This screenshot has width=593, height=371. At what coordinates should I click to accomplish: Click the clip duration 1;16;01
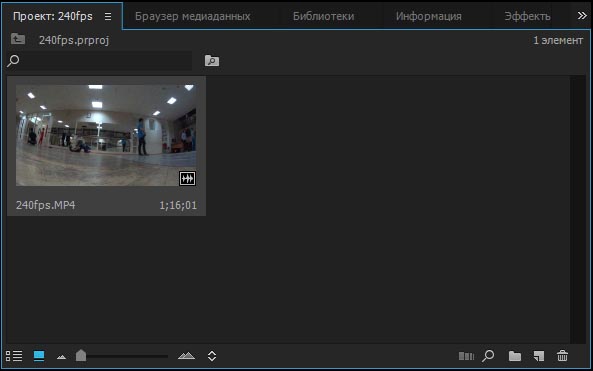(x=178, y=205)
